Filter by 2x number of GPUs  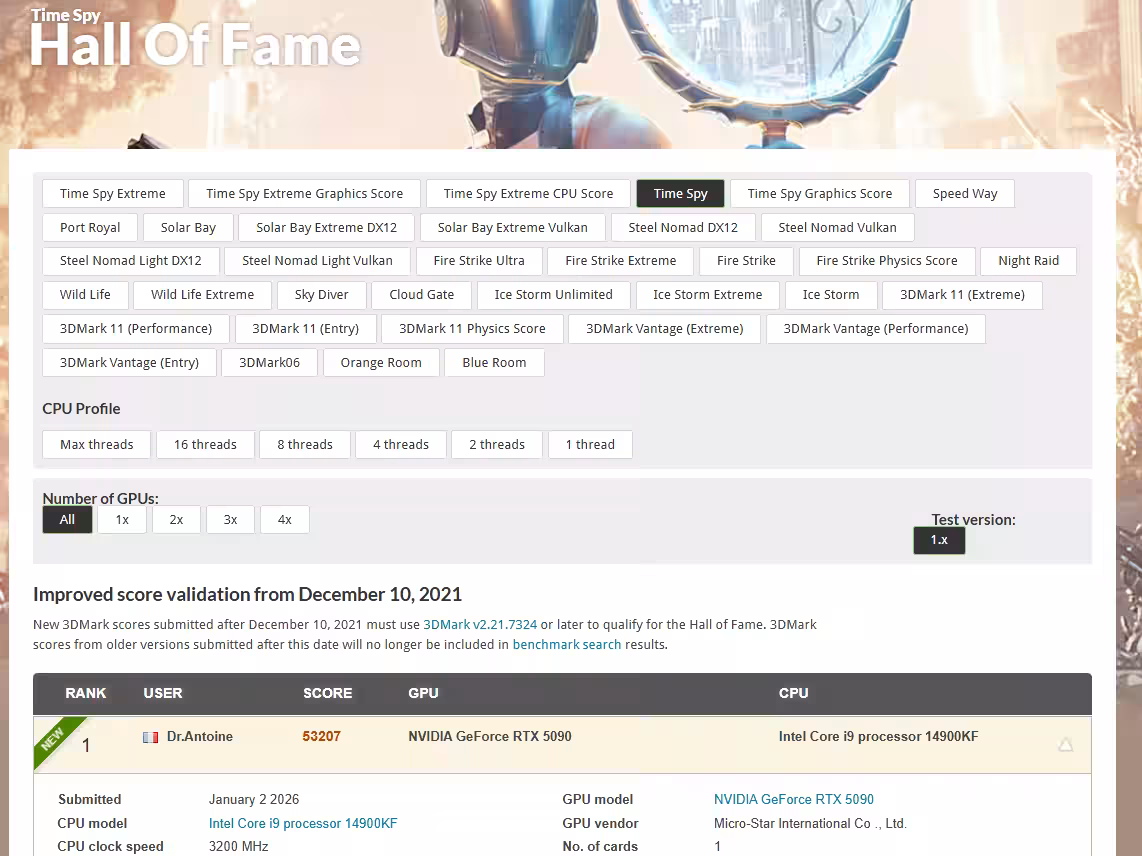tap(176, 520)
